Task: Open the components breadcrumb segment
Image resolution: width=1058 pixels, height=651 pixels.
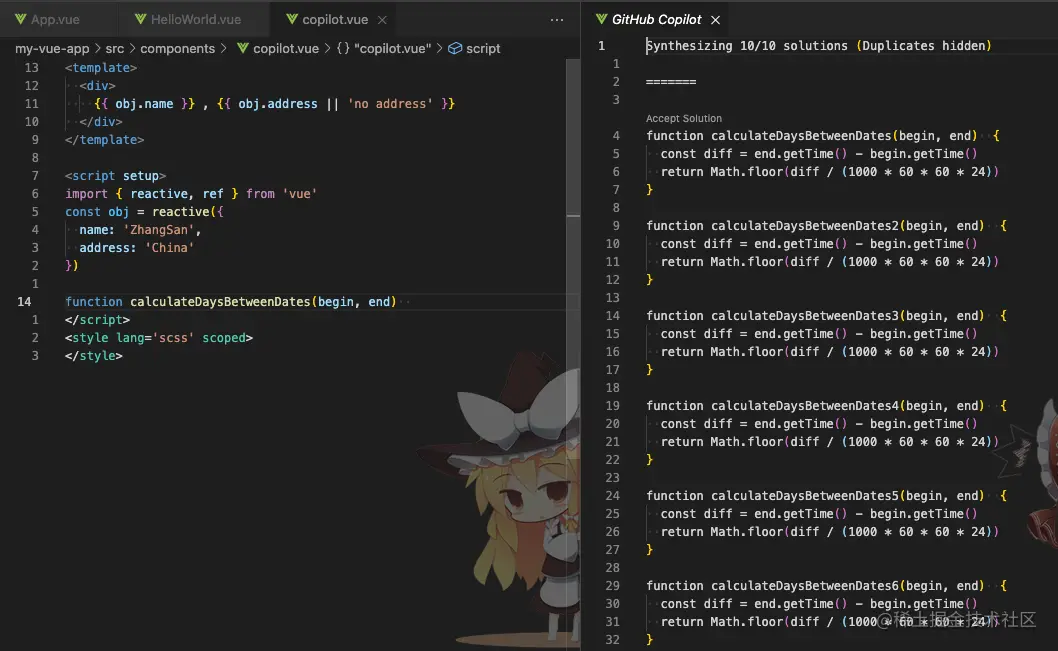Action: pos(177,49)
